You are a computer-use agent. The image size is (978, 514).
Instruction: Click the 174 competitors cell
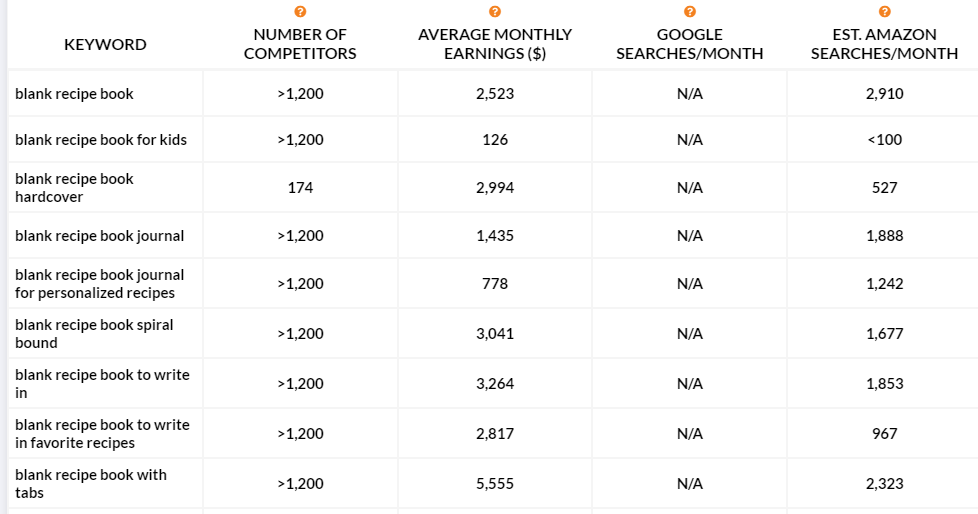point(300,188)
